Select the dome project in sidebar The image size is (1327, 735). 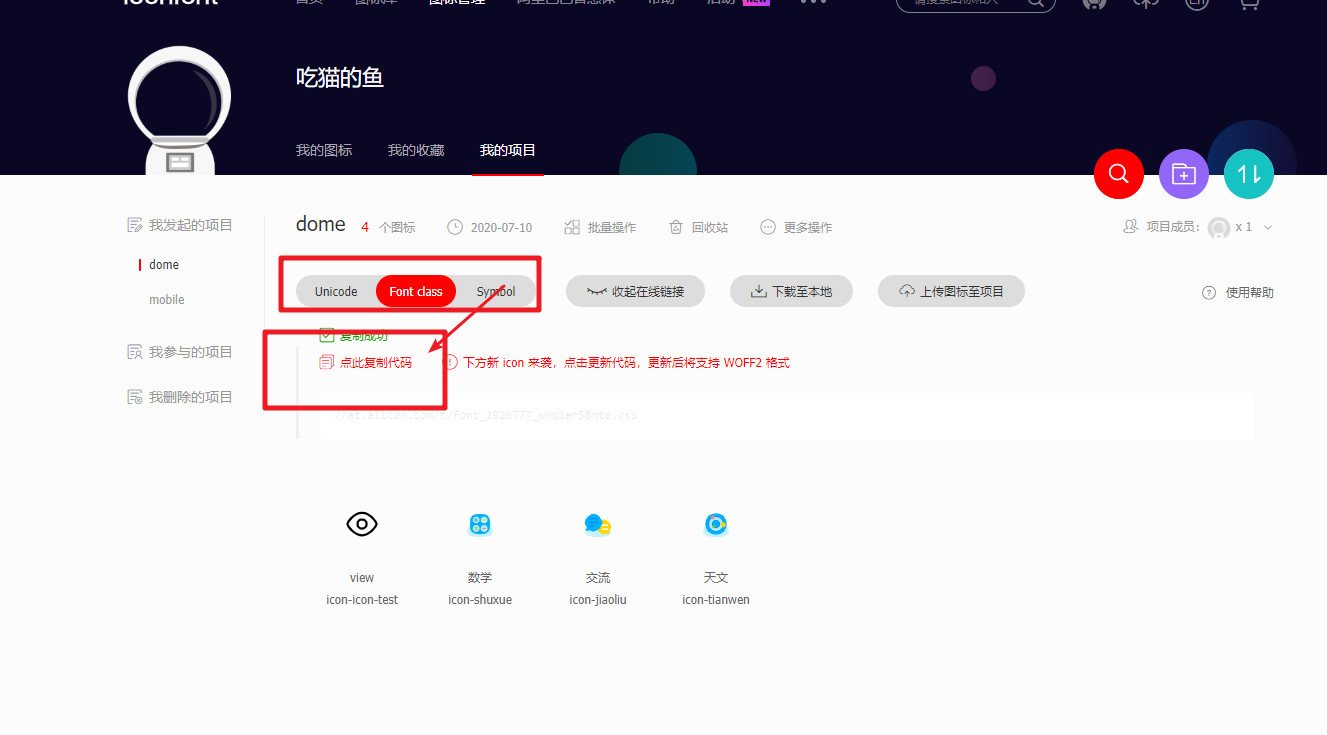pyautogui.click(x=164, y=265)
